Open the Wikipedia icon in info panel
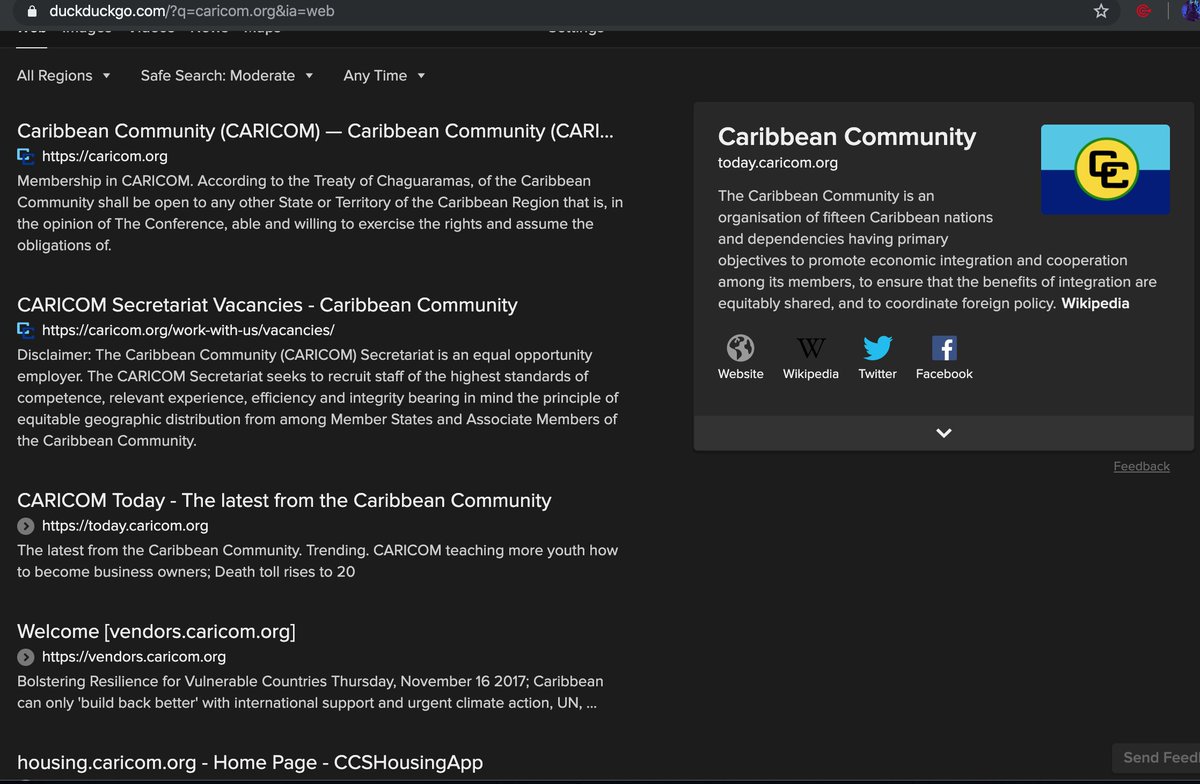The width and height of the screenshot is (1200, 784). tap(811, 348)
